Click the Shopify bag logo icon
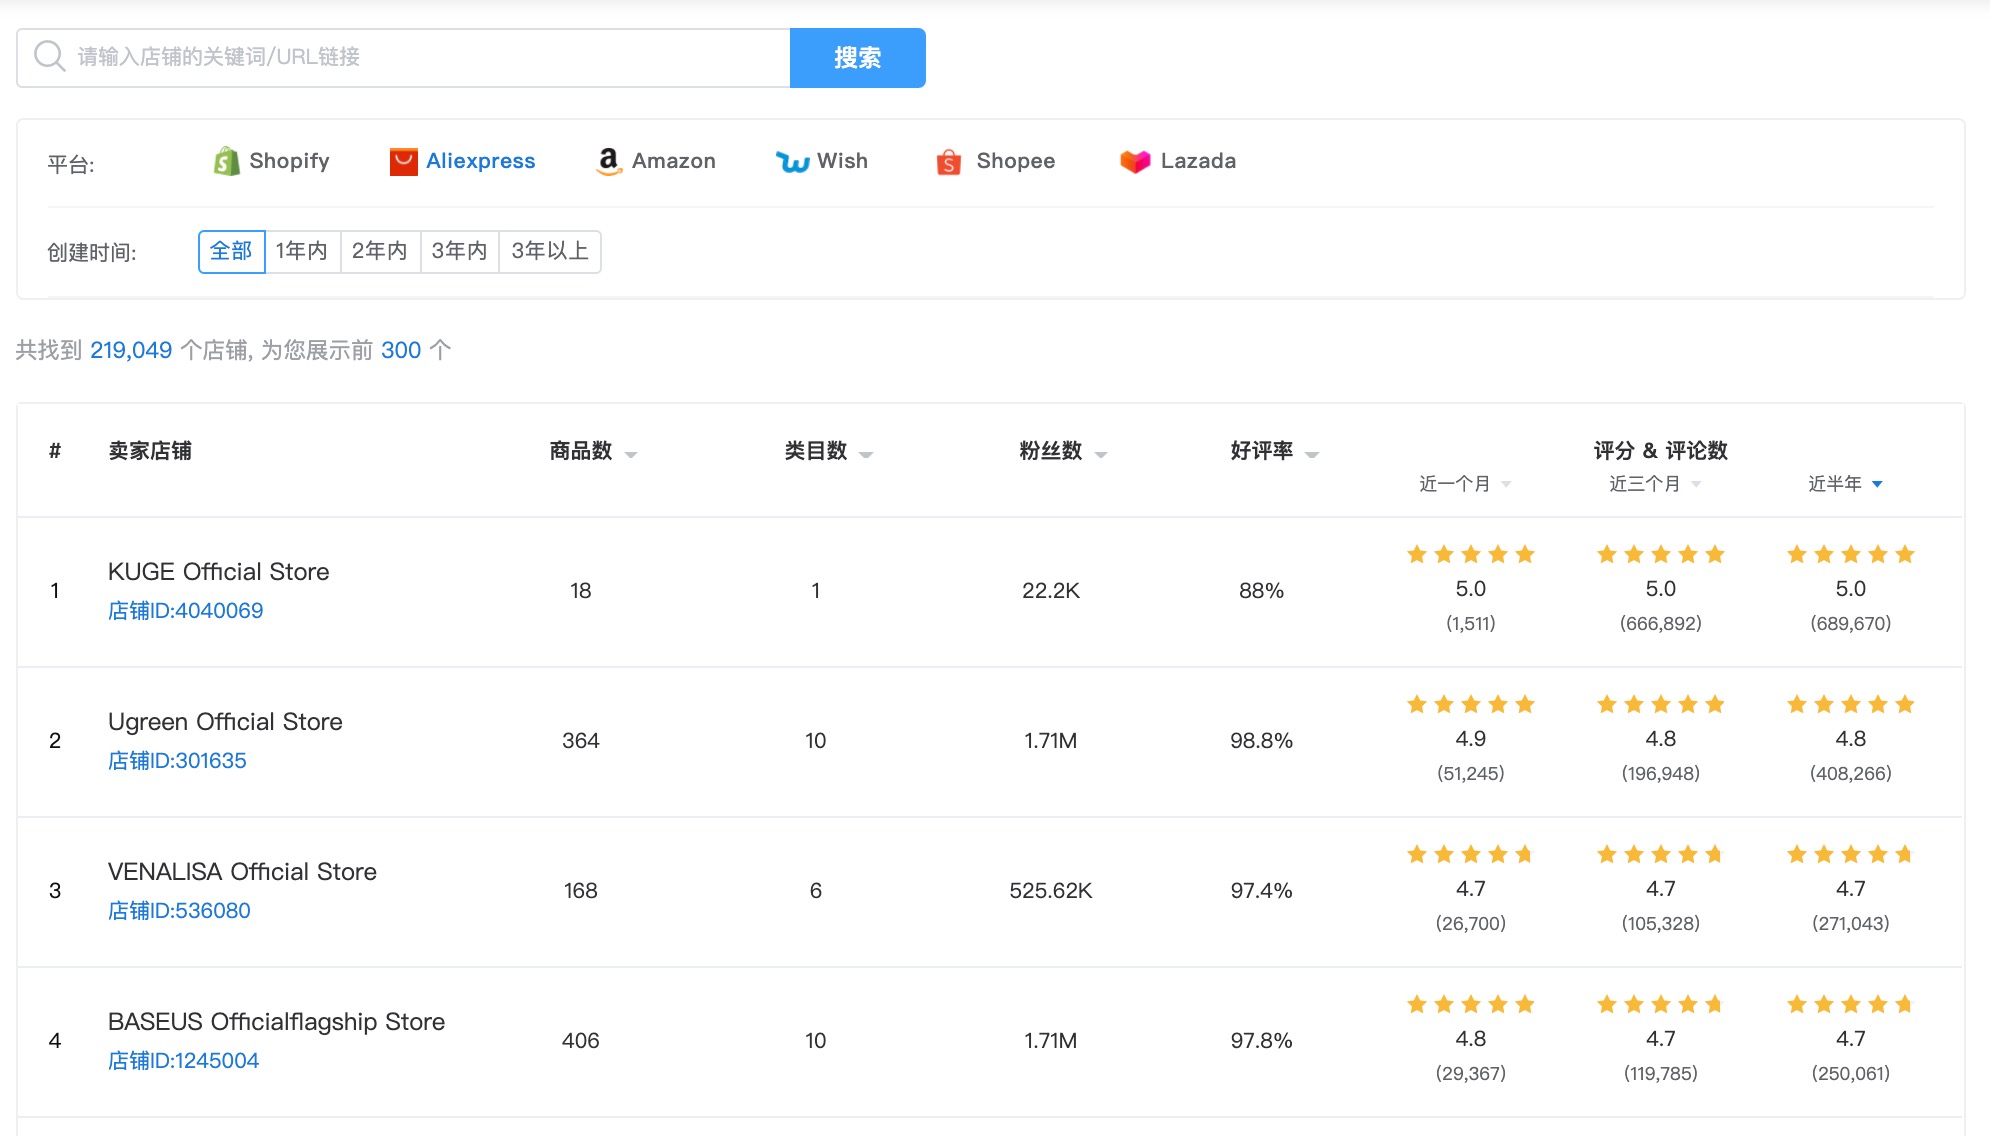 point(226,161)
